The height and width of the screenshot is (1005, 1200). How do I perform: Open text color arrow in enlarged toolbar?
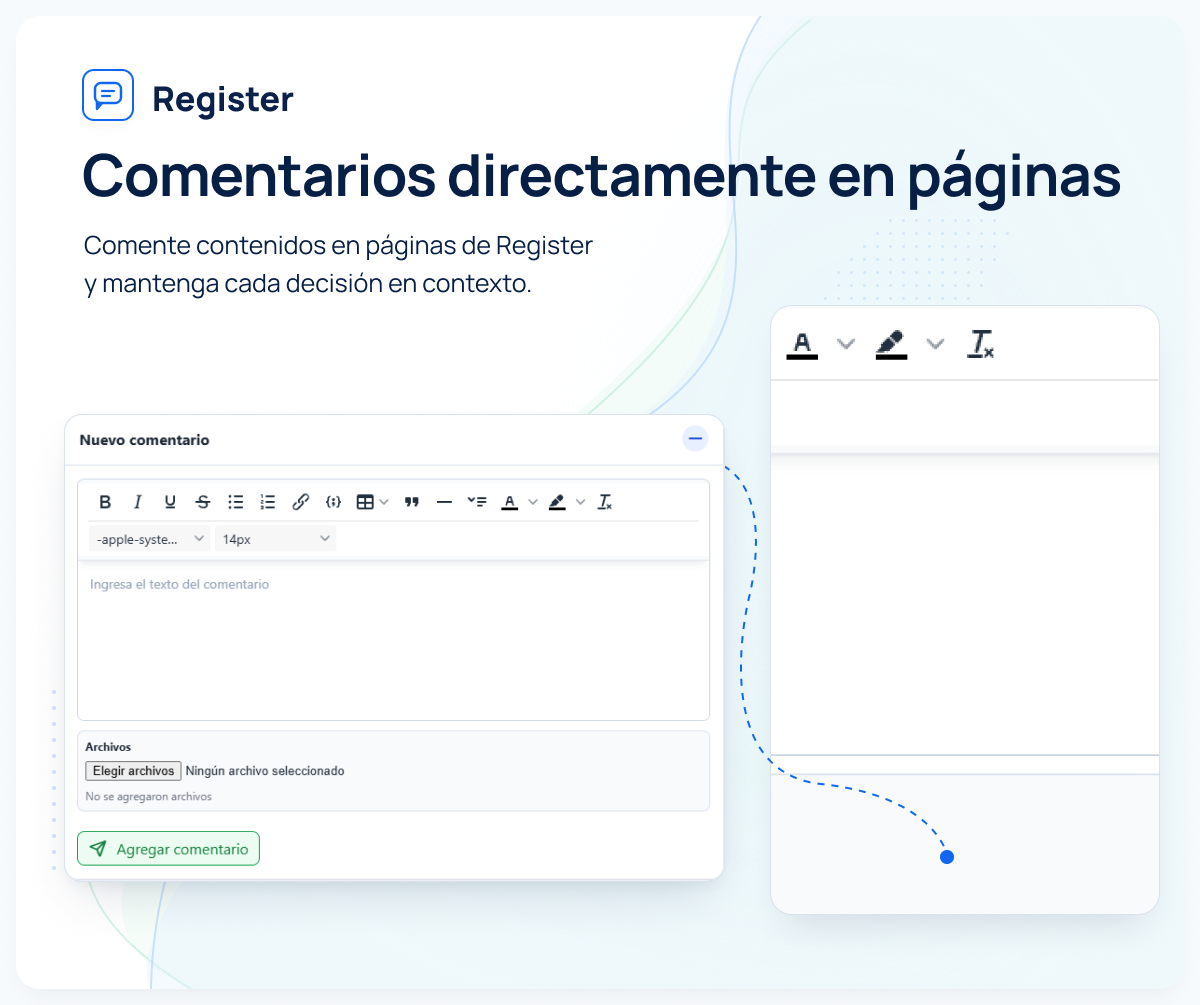tap(846, 344)
